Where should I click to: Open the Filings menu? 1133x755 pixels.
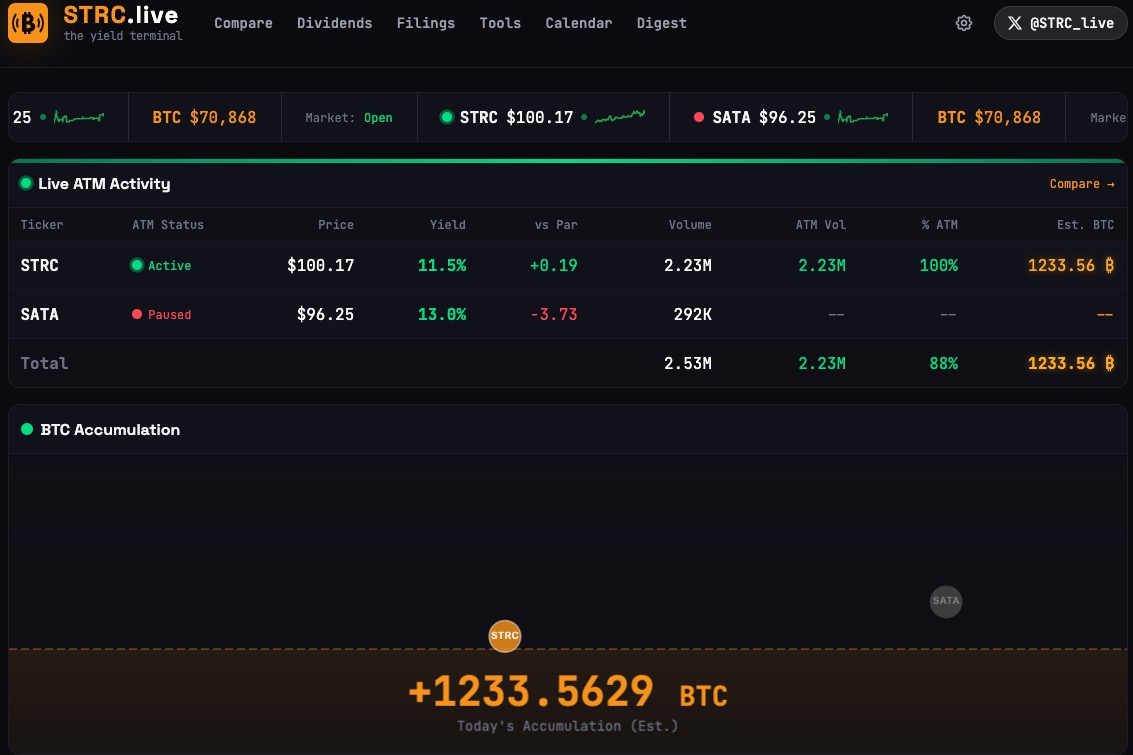click(x=426, y=23)
